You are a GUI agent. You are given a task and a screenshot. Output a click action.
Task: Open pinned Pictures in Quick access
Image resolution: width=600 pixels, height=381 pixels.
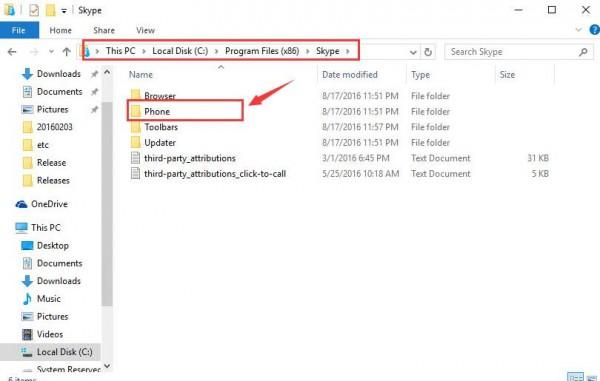(x=52, y=109)
